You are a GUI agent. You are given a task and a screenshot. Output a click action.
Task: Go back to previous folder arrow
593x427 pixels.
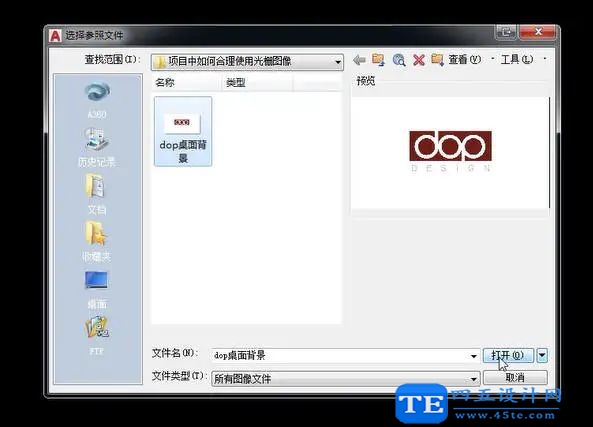[359, 60]
